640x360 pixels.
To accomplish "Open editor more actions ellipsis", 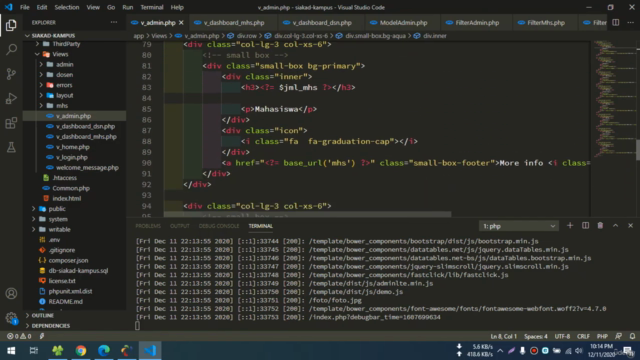I will point(631,22).
